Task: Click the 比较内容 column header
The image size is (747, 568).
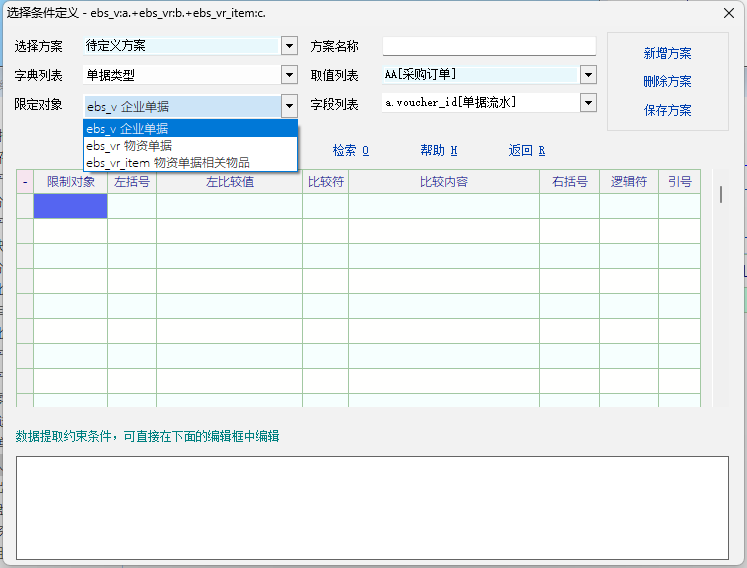Action: click(x=444, y=182)
